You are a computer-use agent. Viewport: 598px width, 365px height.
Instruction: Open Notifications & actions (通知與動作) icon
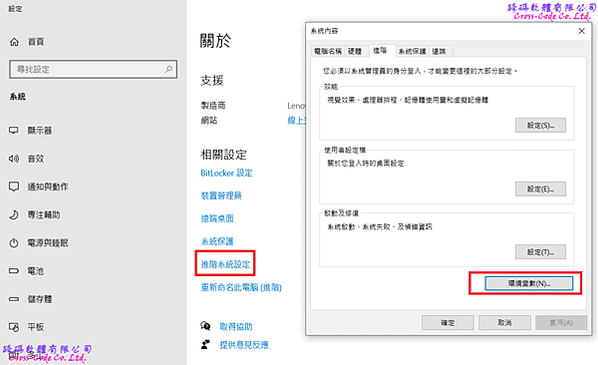14,187
